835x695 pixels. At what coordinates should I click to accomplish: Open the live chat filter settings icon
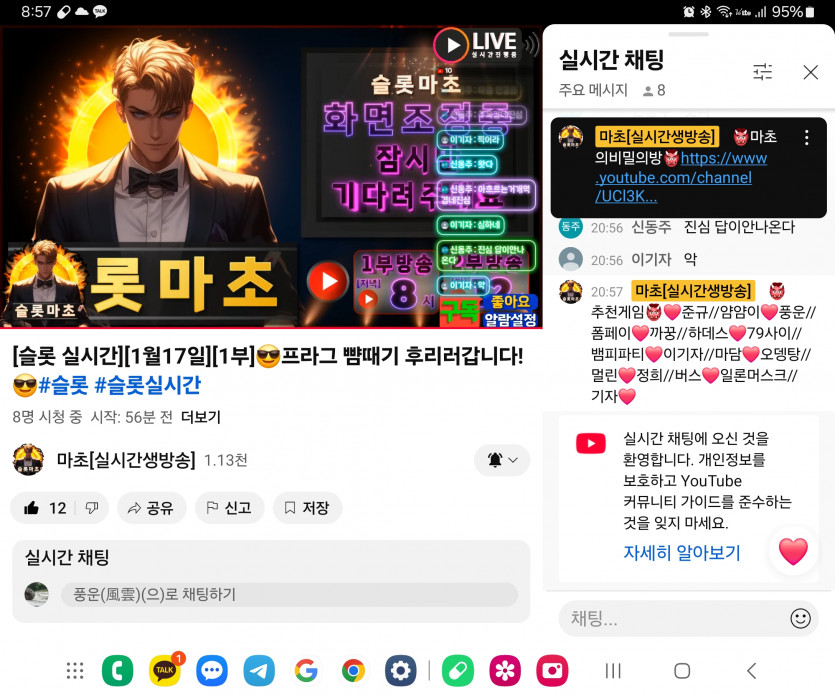763,71
